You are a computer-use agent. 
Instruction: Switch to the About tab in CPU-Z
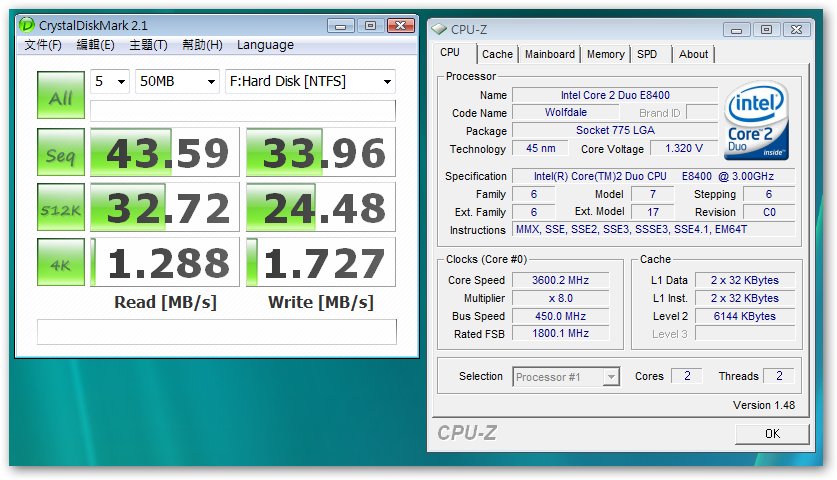[693, 54]
